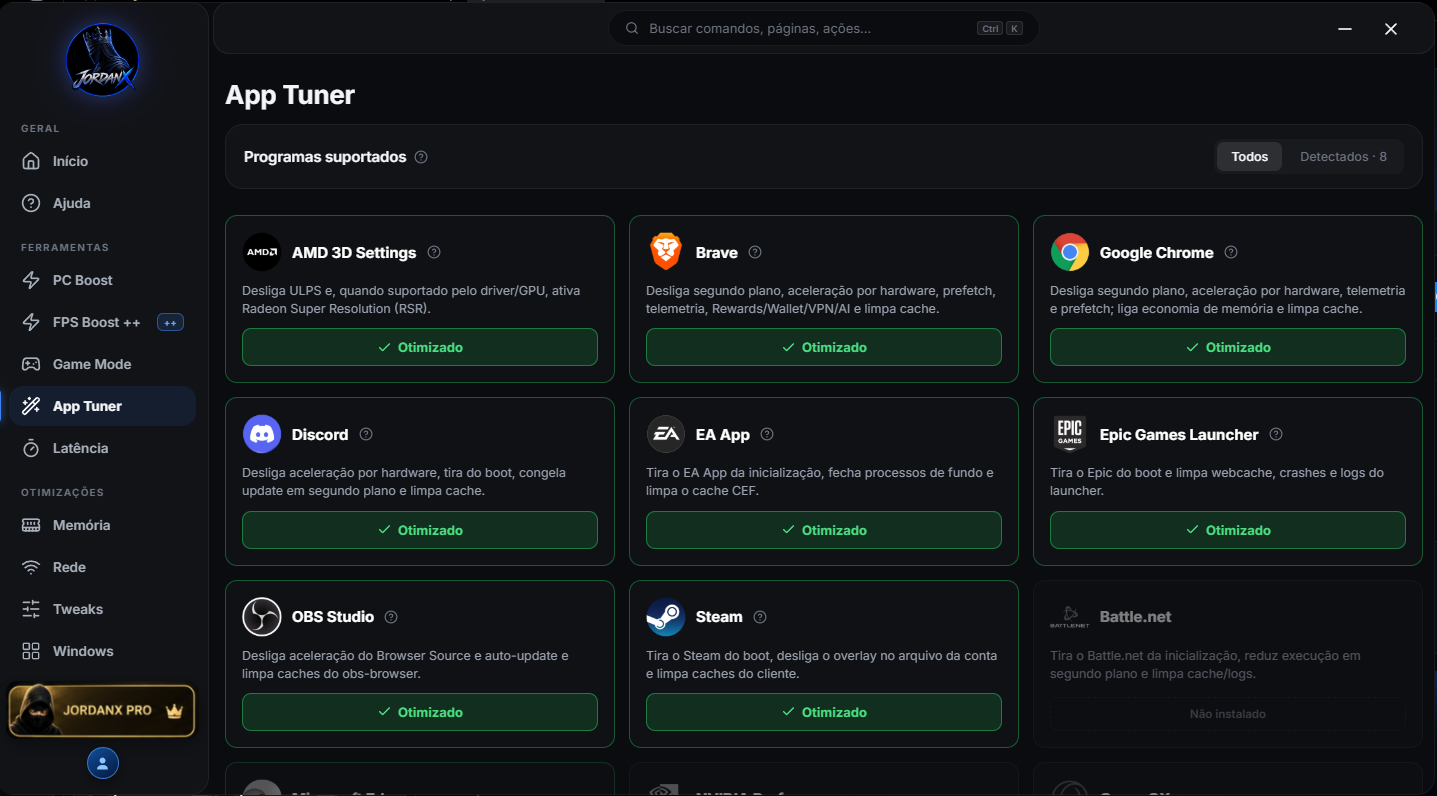Click Não instalado button on Battle.net card

[1228, 714]
